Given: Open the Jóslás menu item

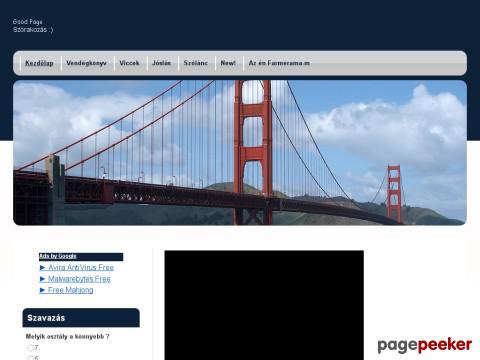Looking at the screenshot, I should (x=162, y=63).
